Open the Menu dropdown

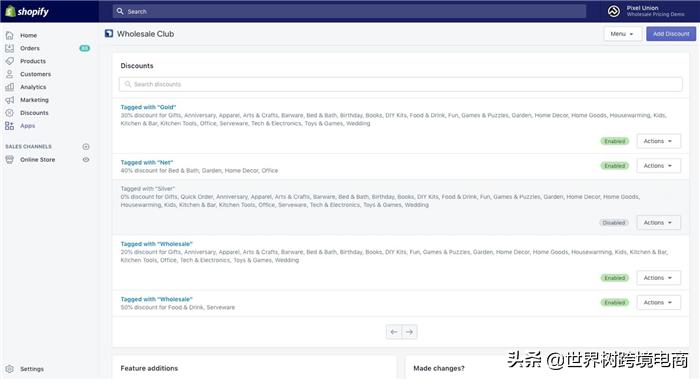click(622, 34)
